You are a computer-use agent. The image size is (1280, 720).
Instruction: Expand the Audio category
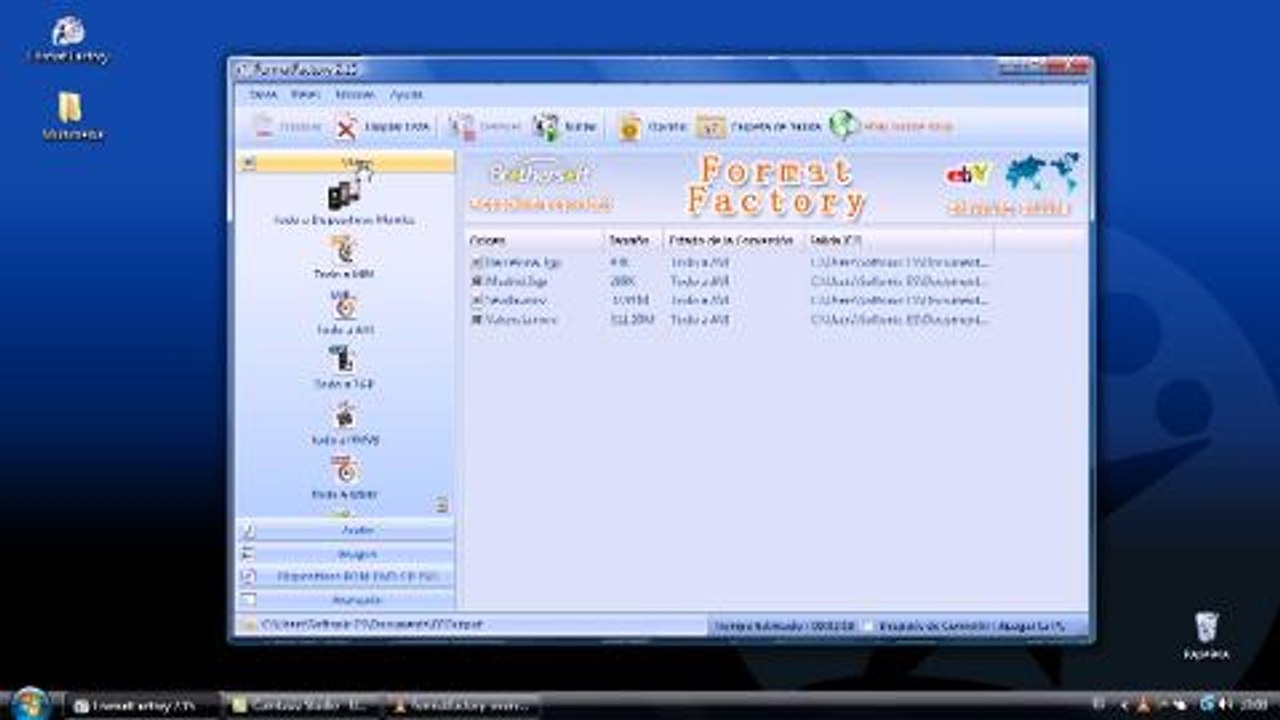tap(345, 530)
